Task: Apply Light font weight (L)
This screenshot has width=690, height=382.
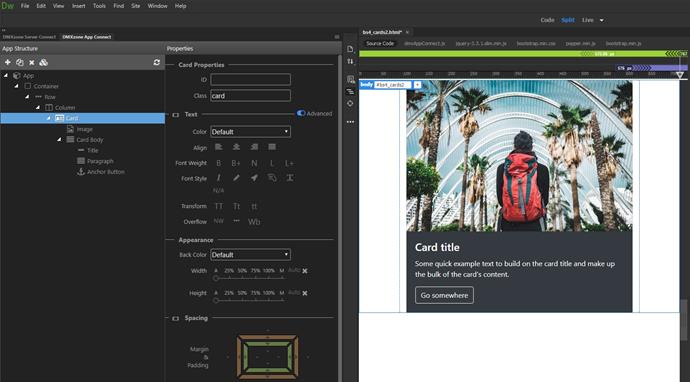Action: (x=272, y=163)
